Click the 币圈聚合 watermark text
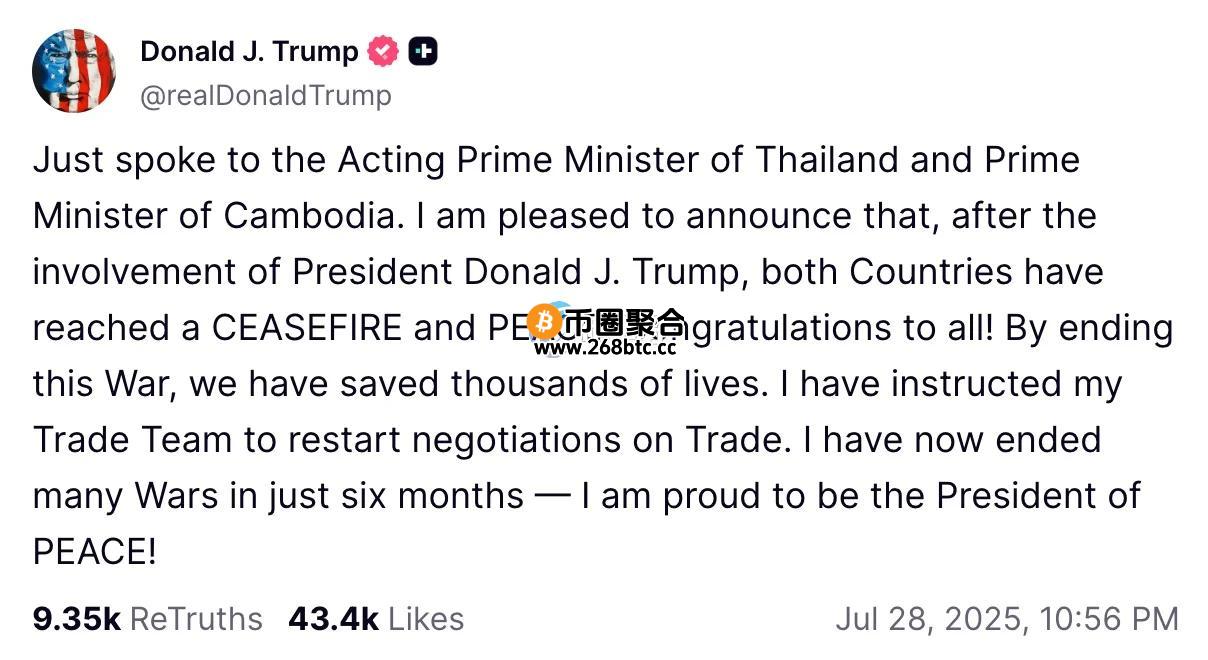The width and height of the screenshot is (1208, 660). [625, 322]
